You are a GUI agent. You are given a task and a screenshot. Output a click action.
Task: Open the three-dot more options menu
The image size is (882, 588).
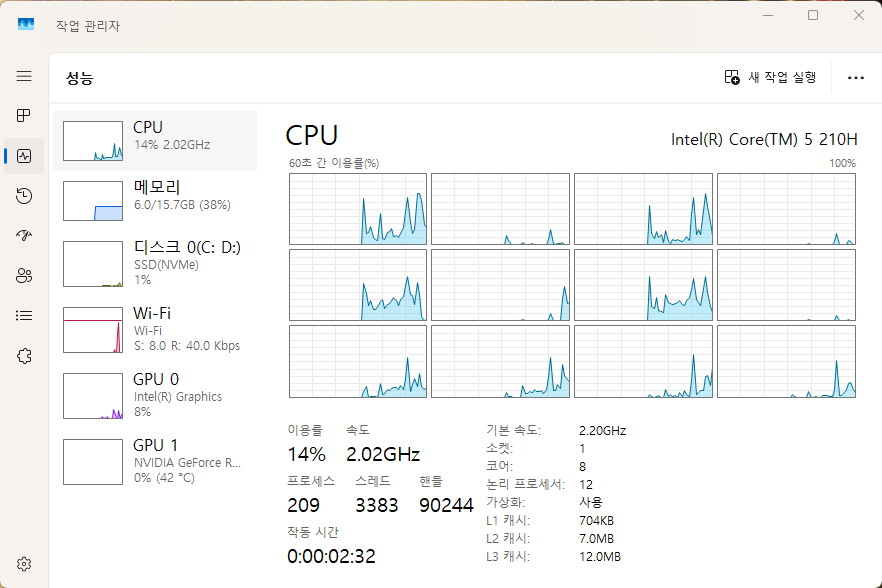(855, 77)
